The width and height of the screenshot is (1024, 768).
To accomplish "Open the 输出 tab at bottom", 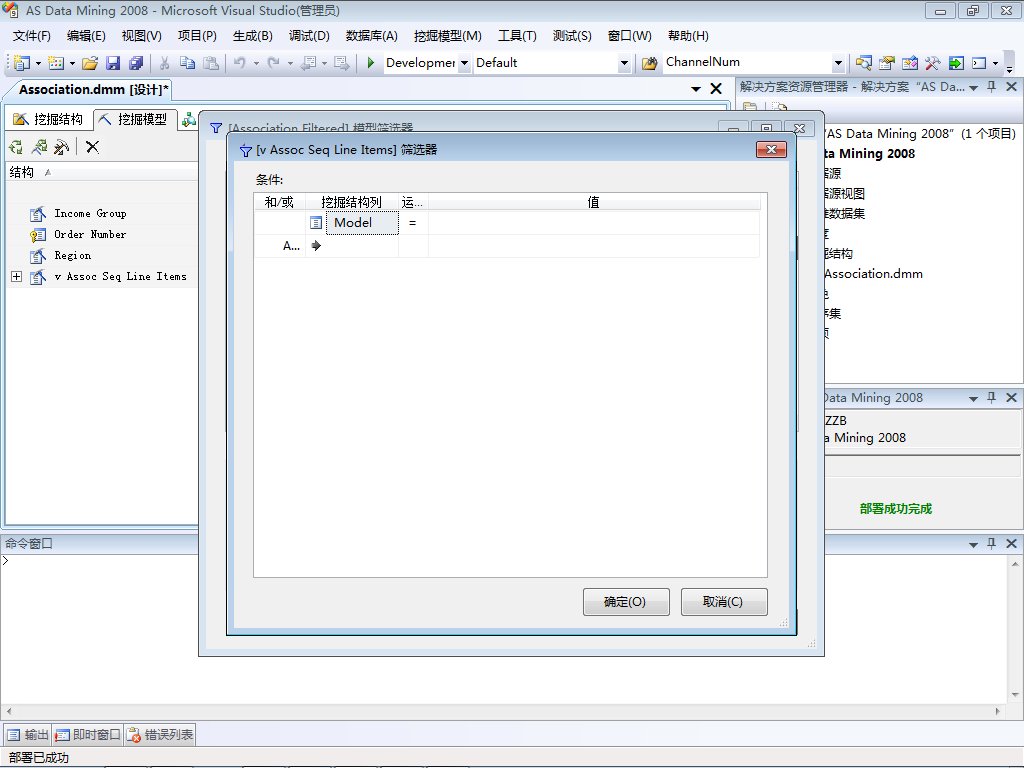I will point(28,735).
